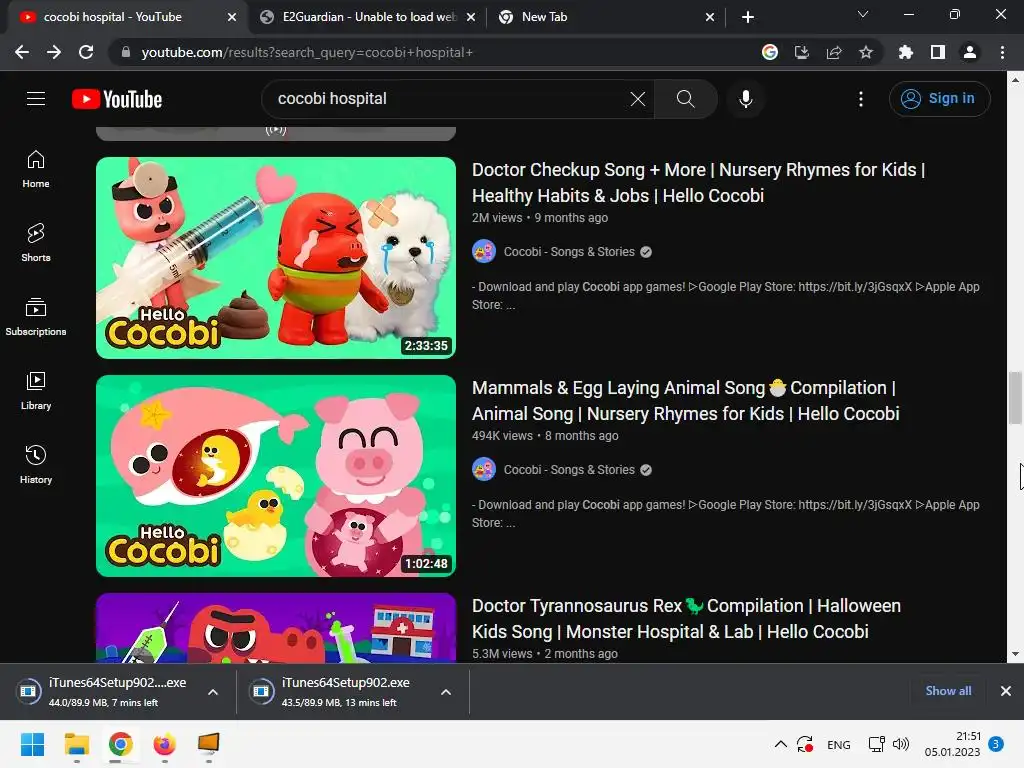This screenshot has height=768, width=1024.
Task: Click the Sign in button
Action: tap(939, 99)
